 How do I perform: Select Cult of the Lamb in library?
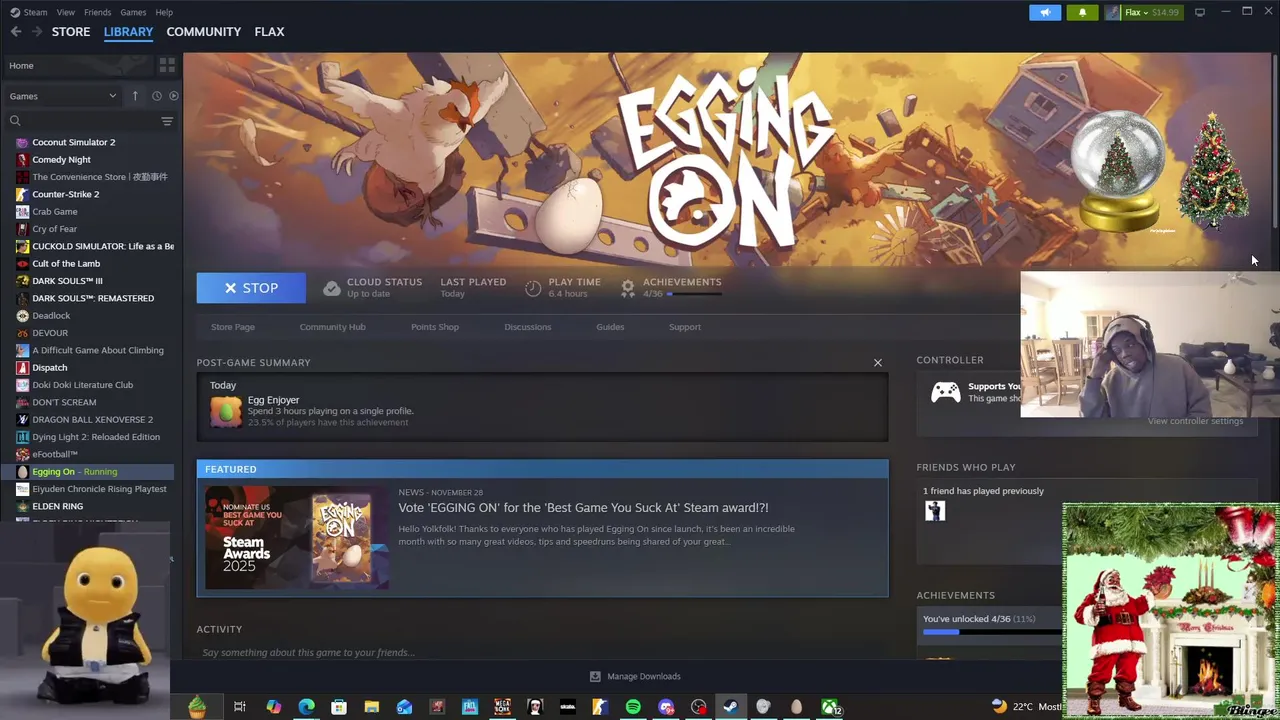coord(66,263)
